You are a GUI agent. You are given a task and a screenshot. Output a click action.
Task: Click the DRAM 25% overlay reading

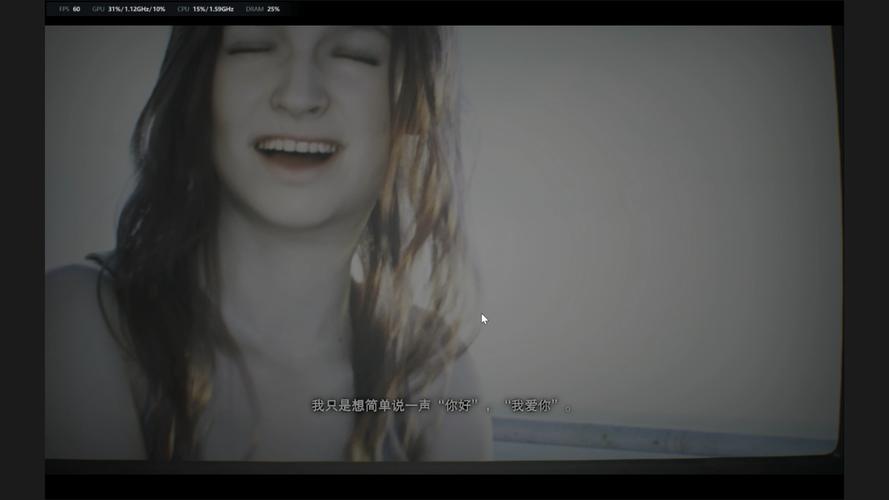pos(263,9)
